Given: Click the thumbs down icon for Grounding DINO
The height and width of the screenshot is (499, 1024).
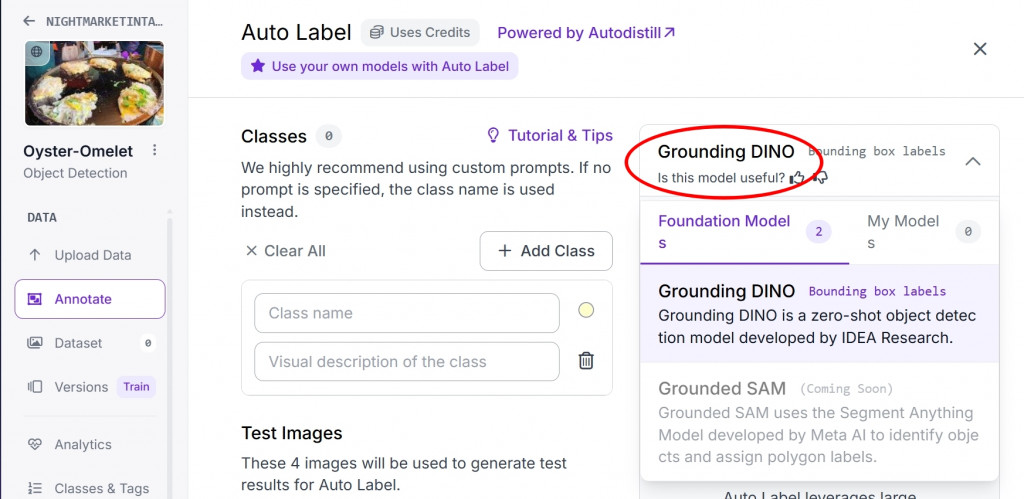Looking at the screenshot, I should click(x=820, y=177).
